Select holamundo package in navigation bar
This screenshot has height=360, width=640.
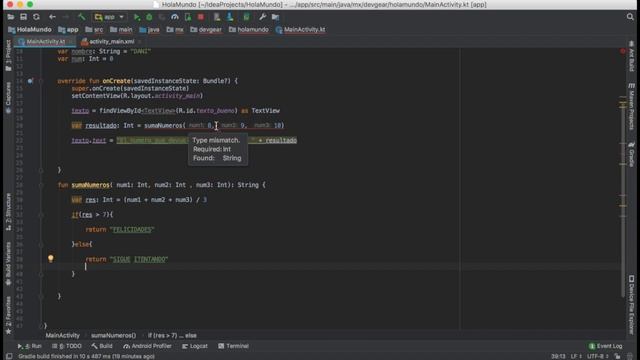click(x=249, y=29)
